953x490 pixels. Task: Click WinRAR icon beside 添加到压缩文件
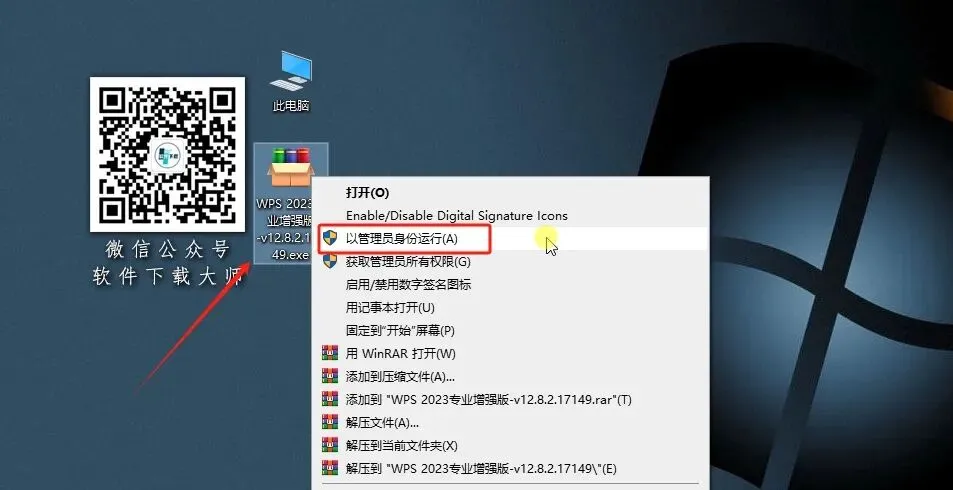[330, 376]
